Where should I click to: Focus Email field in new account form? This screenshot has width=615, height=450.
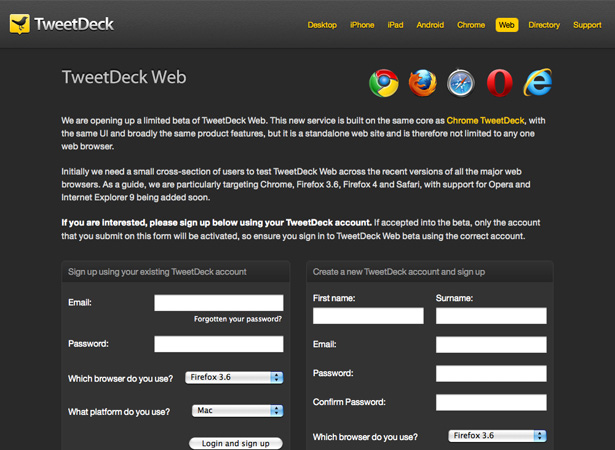tap(491, 344)
